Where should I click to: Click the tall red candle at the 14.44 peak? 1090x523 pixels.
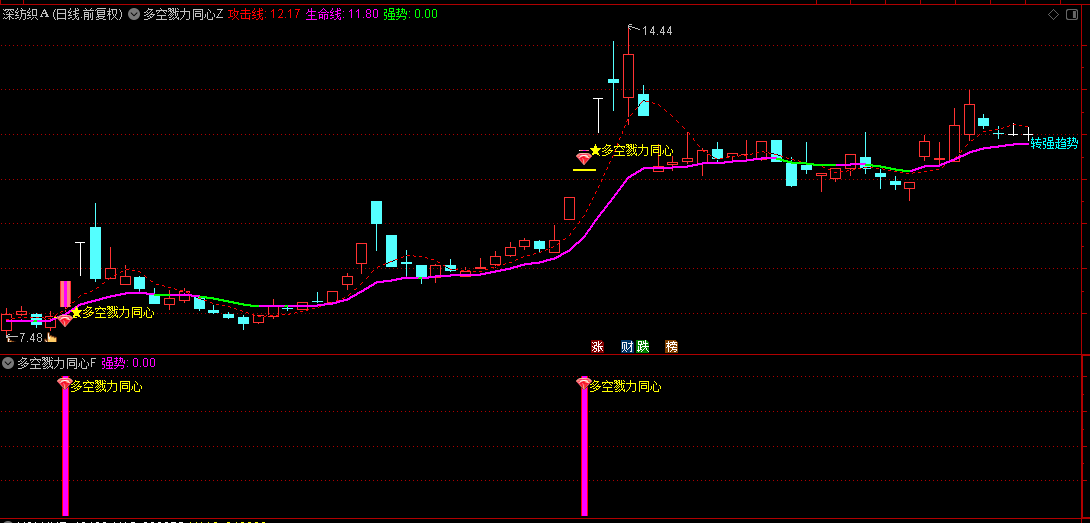tap(628, 75)
